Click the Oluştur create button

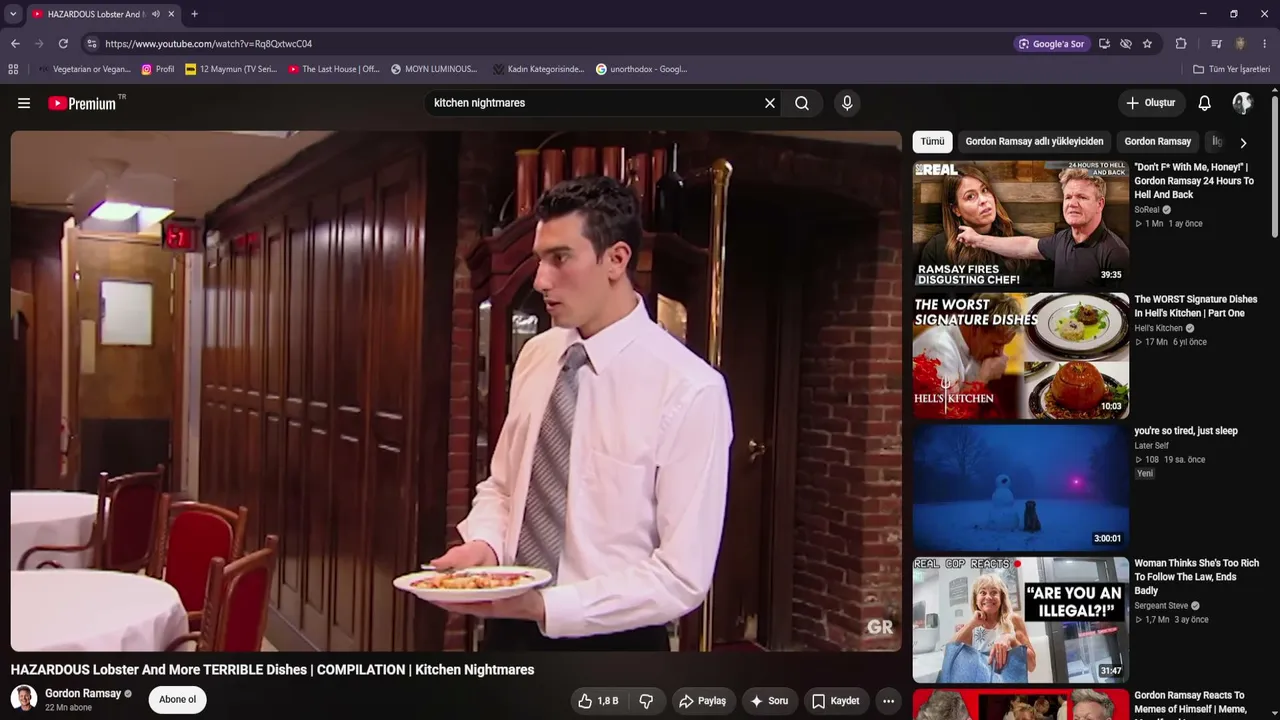[x=1151, y=103]
